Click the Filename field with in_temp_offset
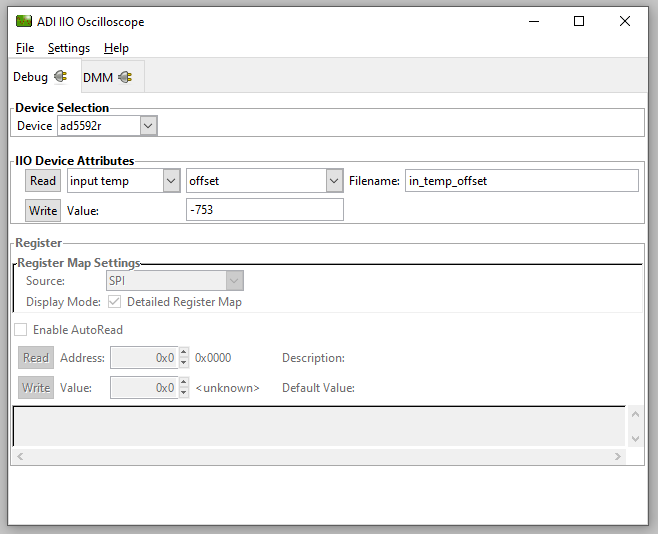 click(521, 181)
